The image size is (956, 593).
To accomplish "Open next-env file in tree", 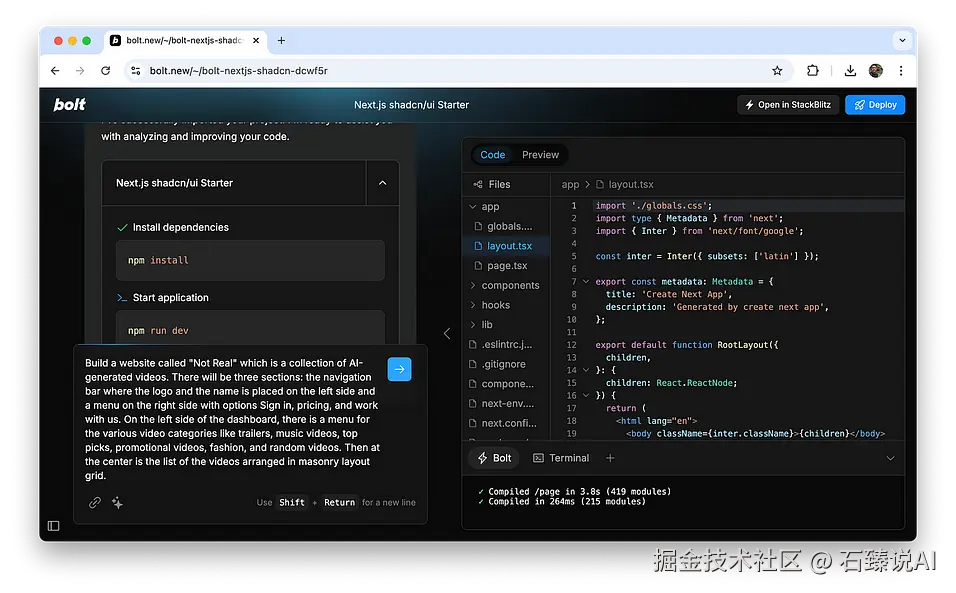I will [x=506, y=403].
